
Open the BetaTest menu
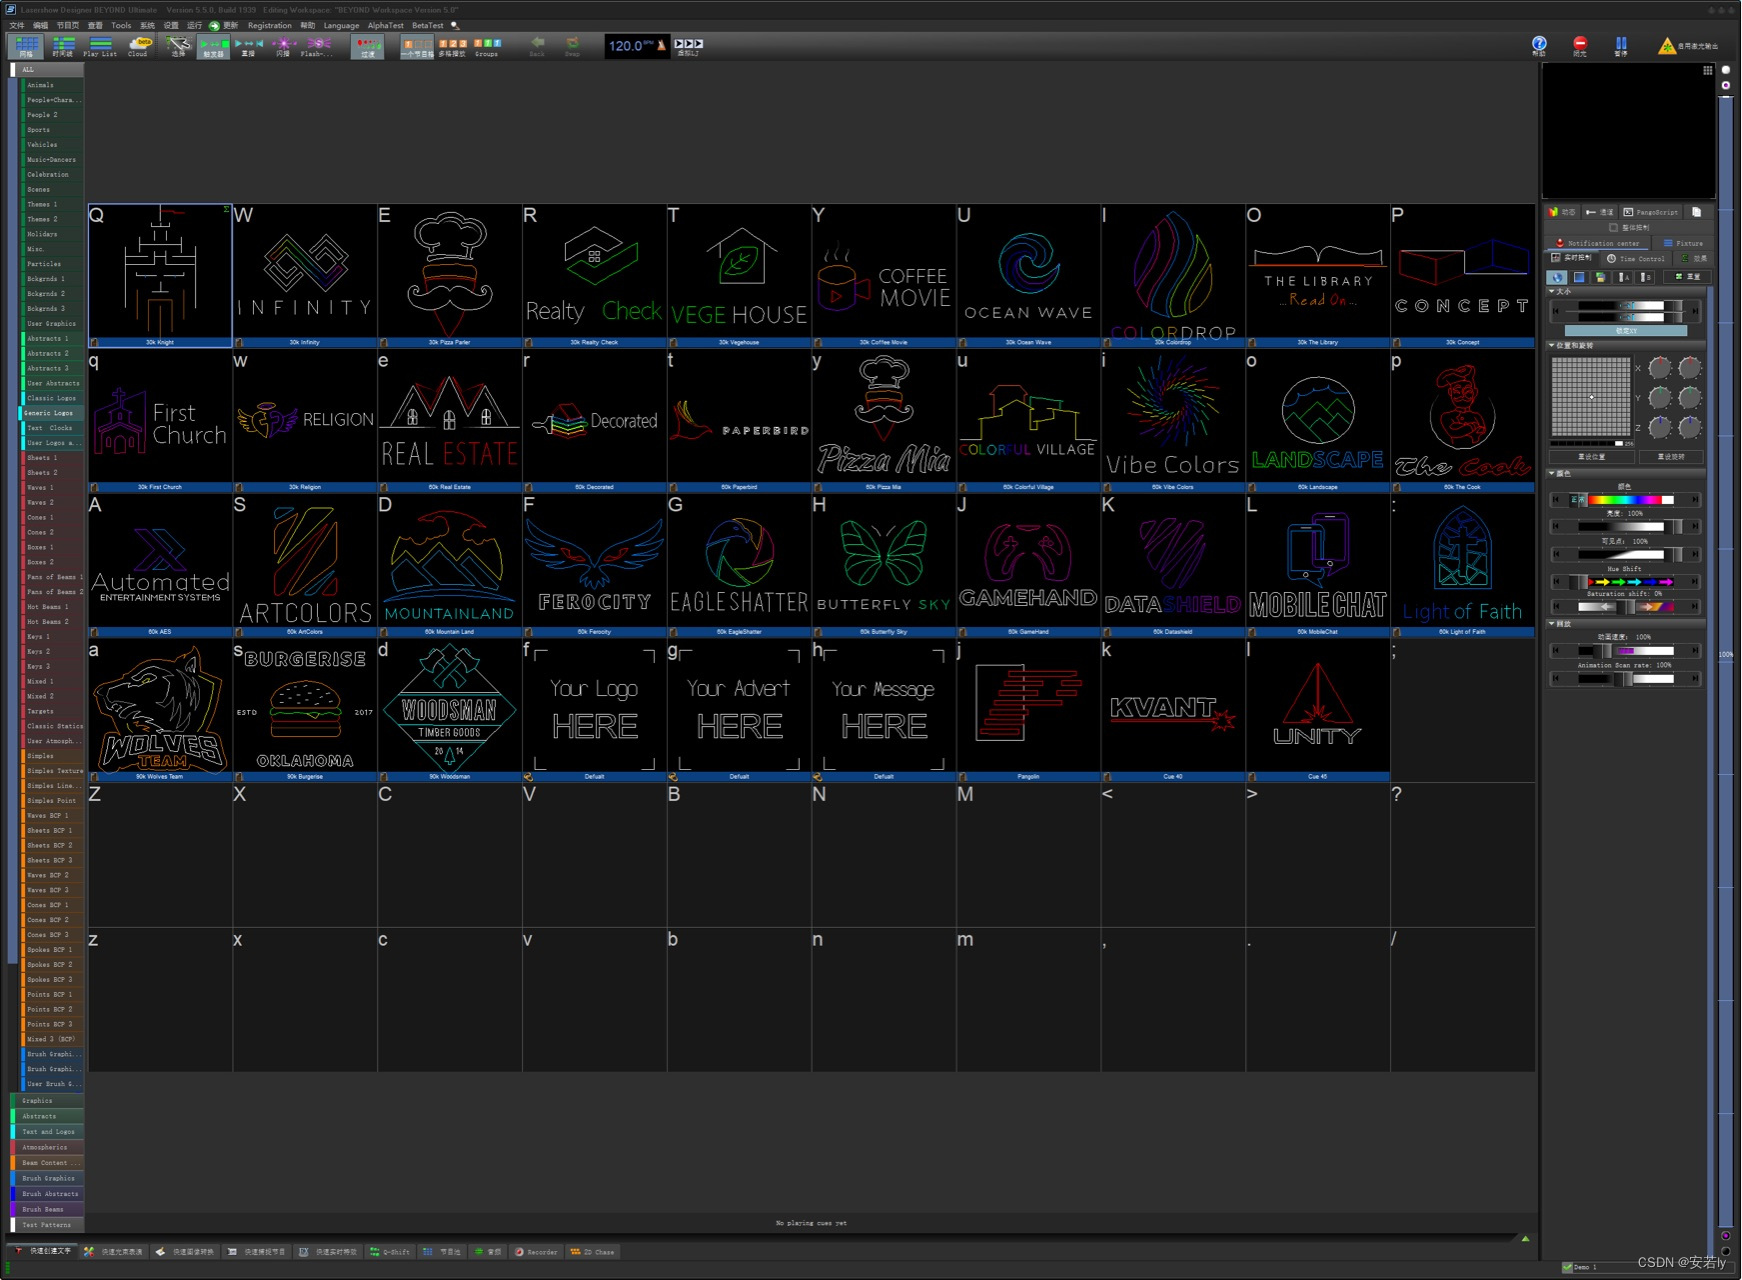428,25
